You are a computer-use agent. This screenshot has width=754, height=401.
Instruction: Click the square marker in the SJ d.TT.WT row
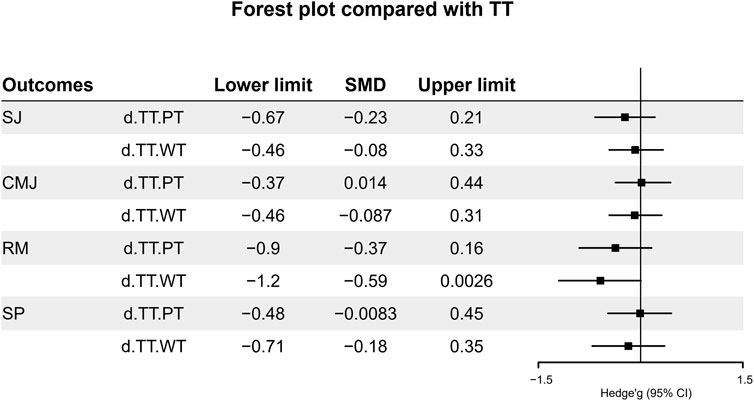pos(635,150)
